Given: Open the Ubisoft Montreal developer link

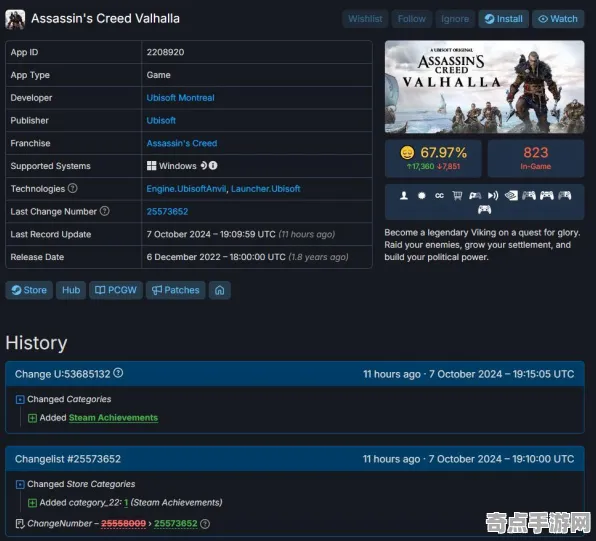Looking at the screenshot, I should 181,98.
